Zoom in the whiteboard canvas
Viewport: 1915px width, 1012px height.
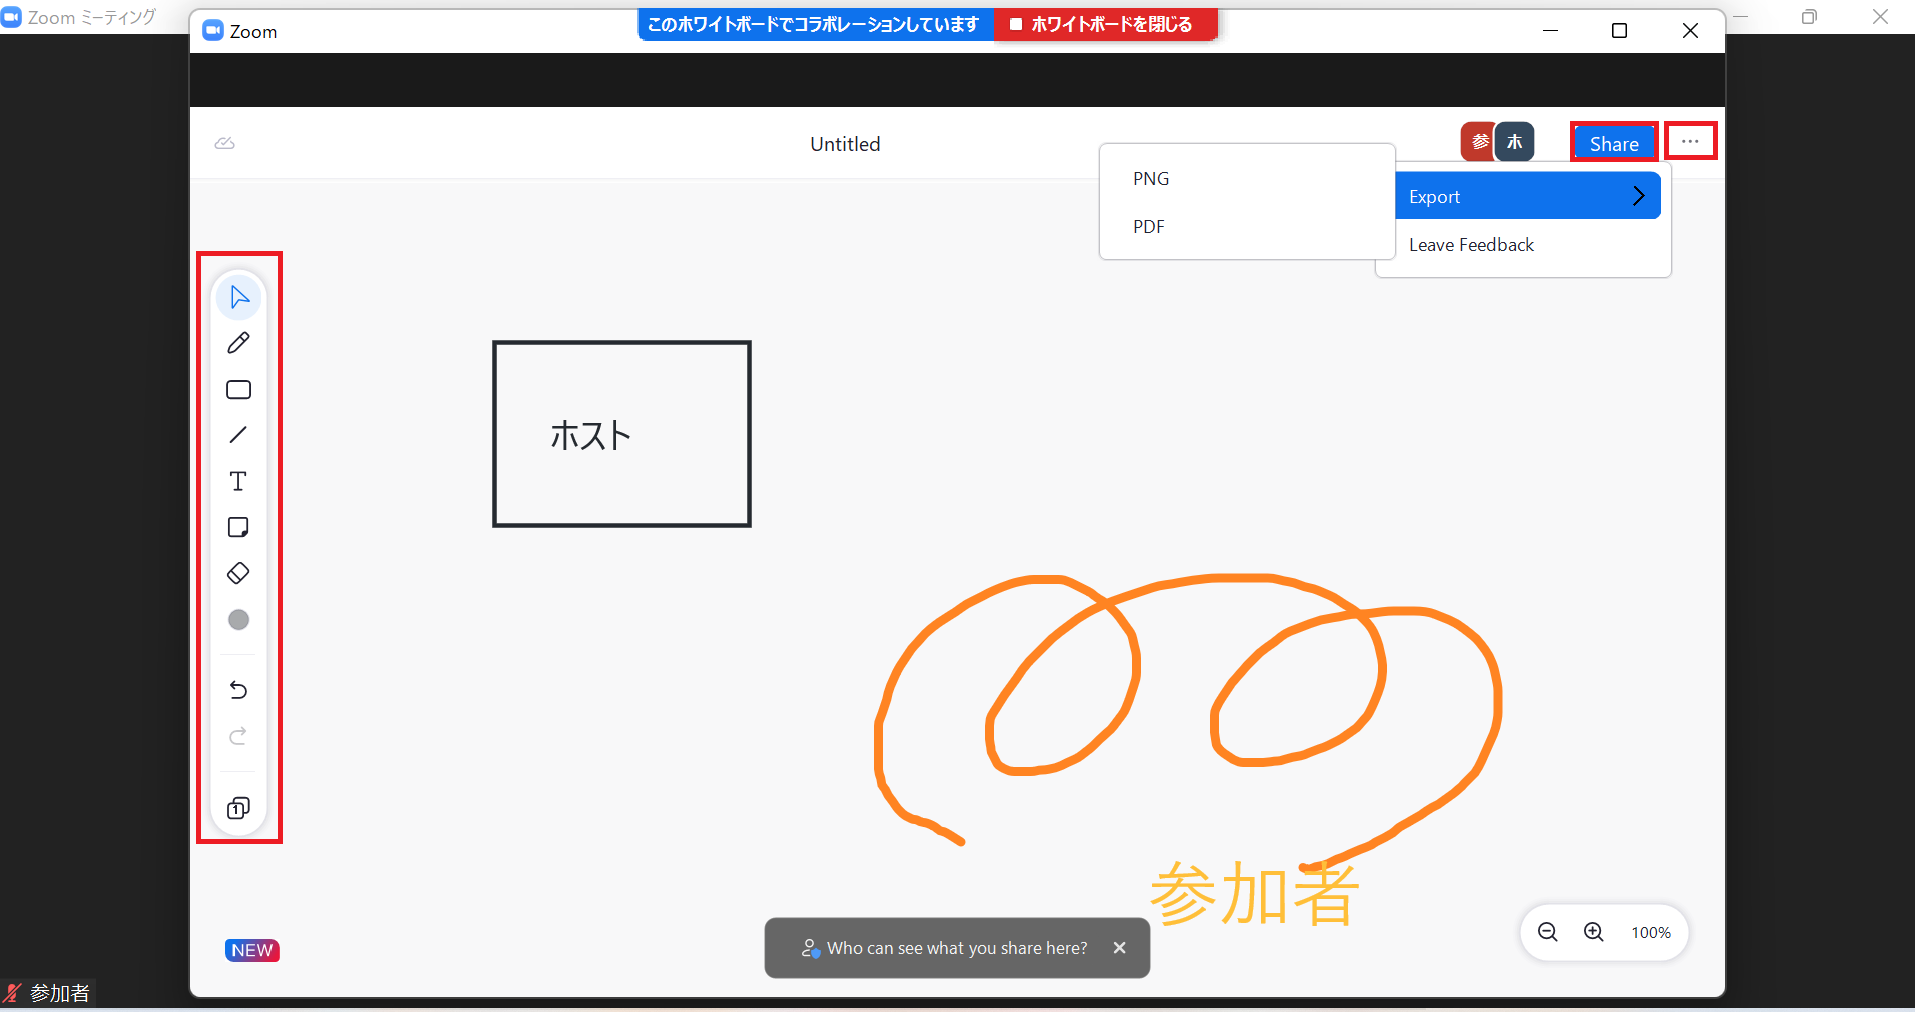click(1594, 932)
